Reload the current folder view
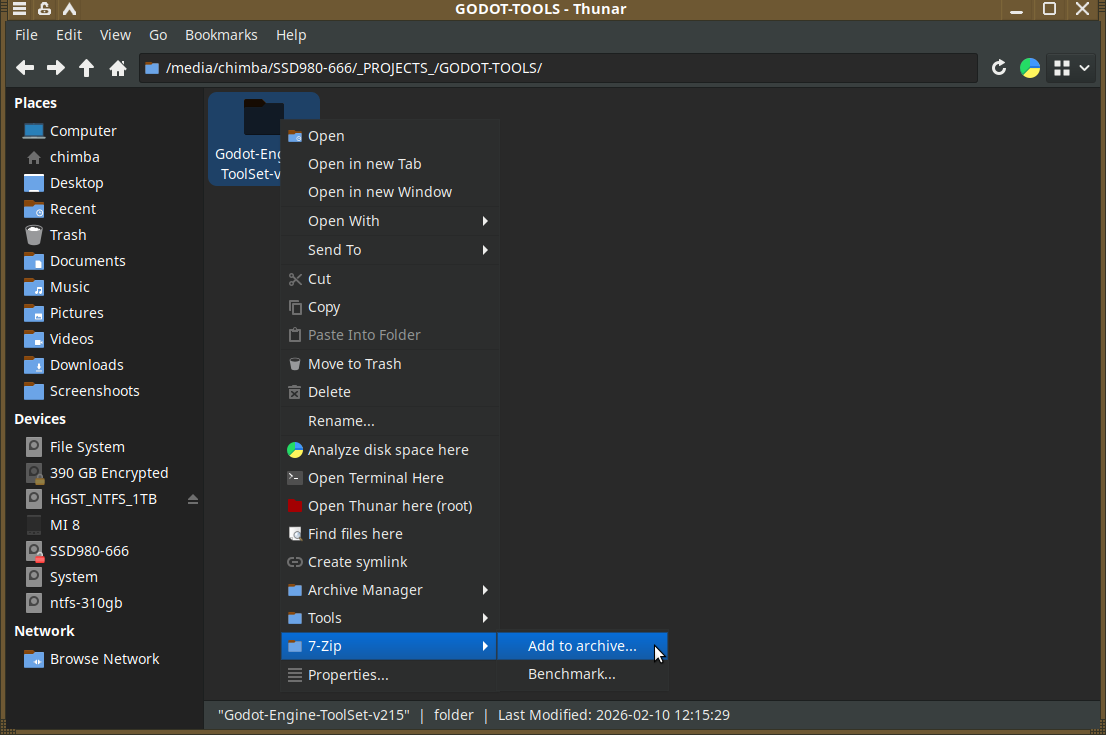 point(999,68)
